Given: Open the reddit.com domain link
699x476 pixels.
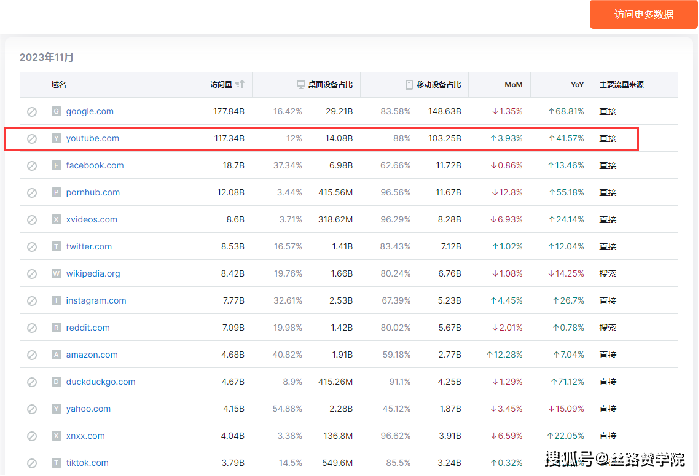Looking at the screenshot, I should click(x=87, y=328).
